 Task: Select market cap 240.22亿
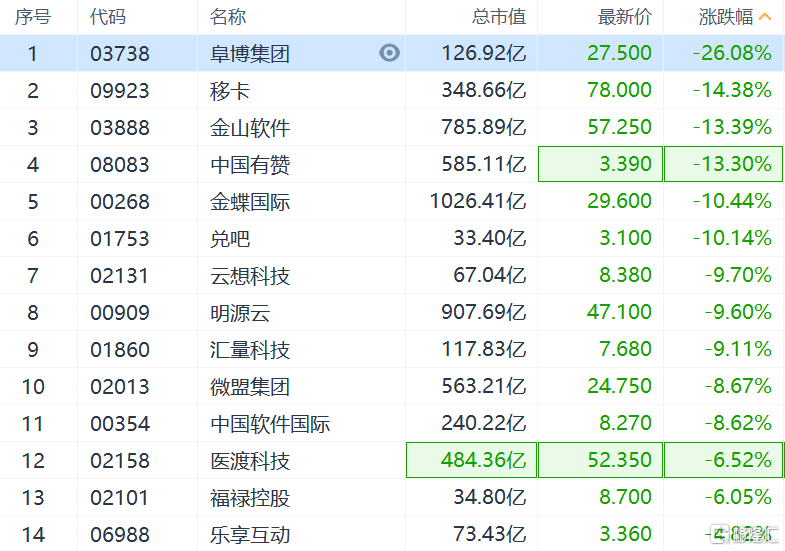point(484,423)
